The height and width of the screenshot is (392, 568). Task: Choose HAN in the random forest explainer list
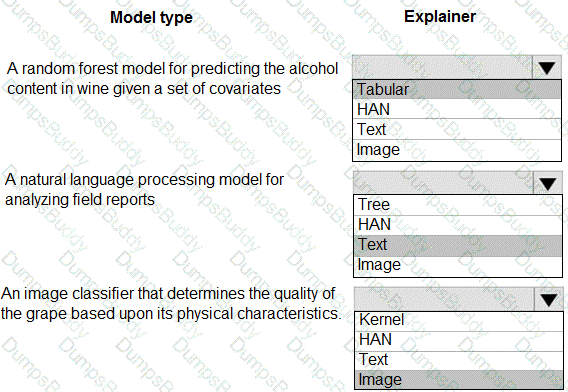[x=457, y=109]
